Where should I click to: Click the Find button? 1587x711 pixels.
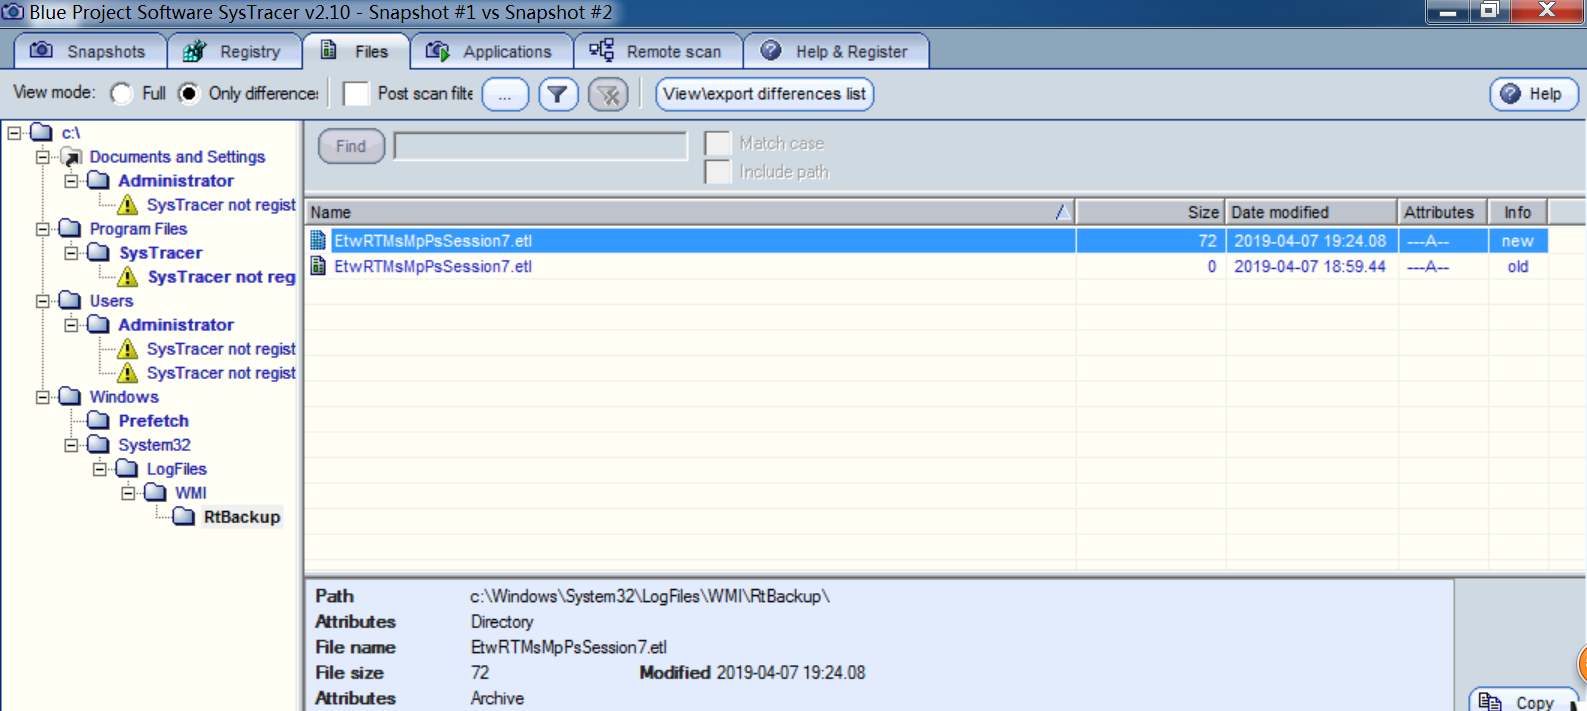tap(351, 146)
